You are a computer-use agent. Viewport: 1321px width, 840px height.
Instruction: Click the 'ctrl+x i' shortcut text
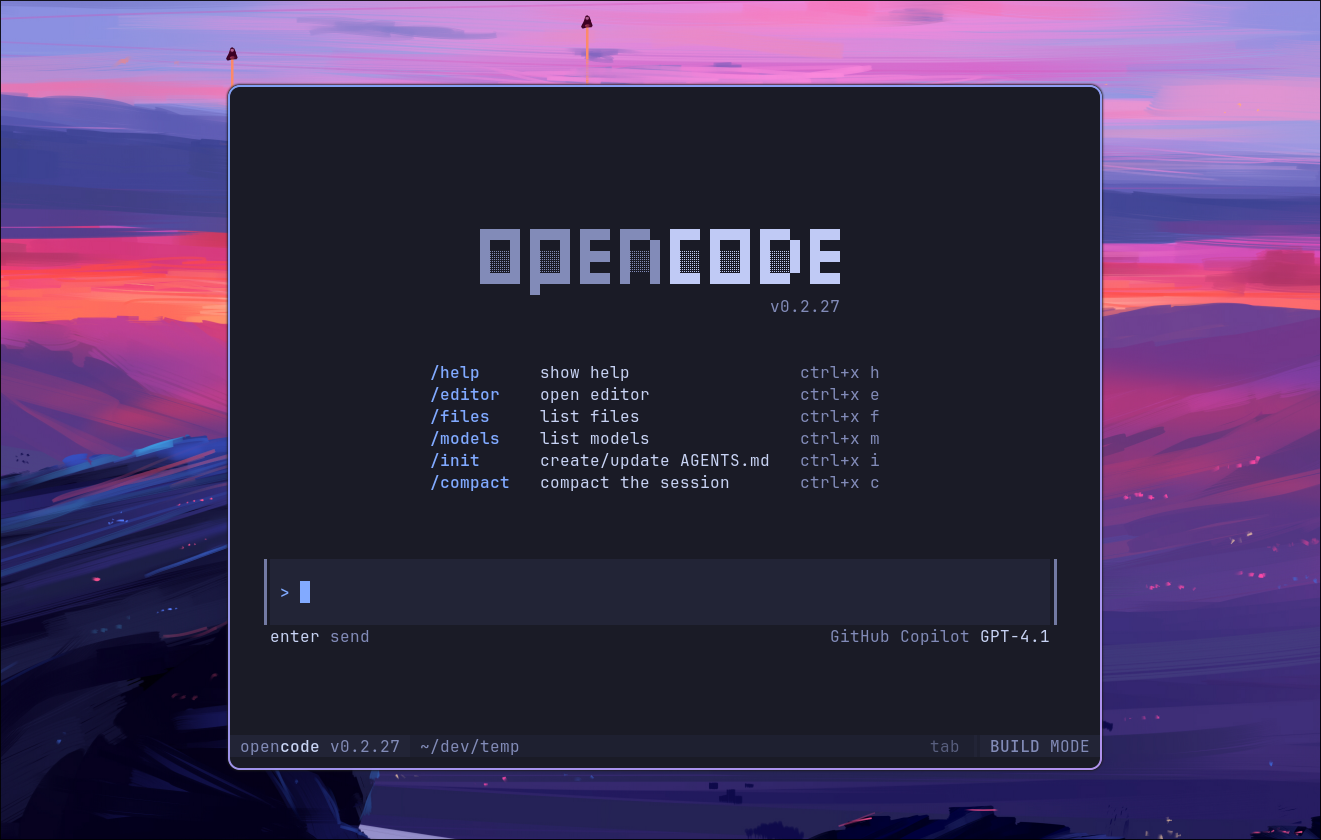840,461
